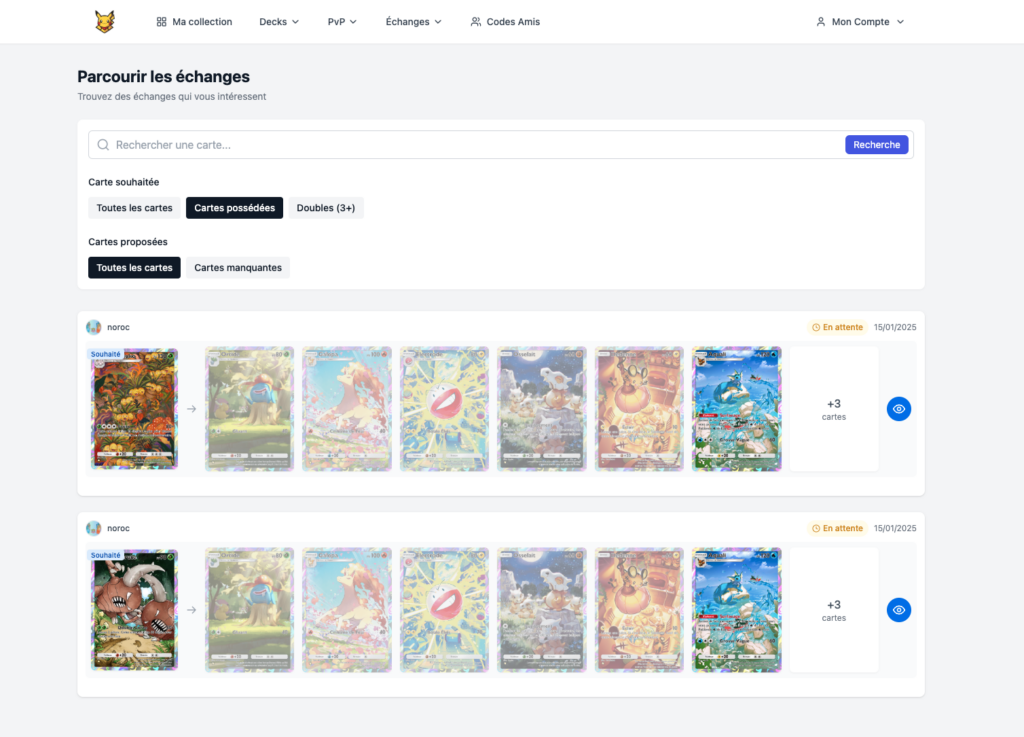Click noroc's avatar on the first trade
The image size is (1024, 737).
click(x=93, y=327)
